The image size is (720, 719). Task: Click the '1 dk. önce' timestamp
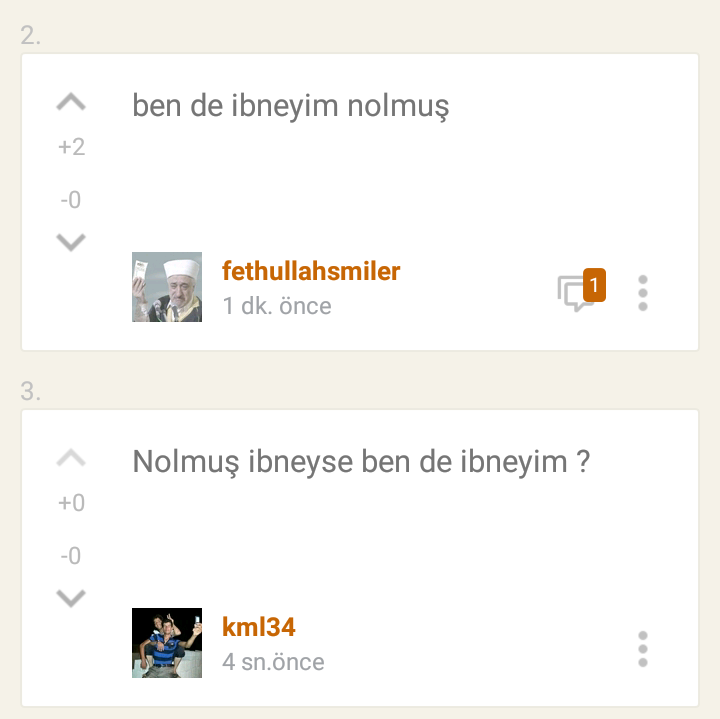[x=277, y=306]
